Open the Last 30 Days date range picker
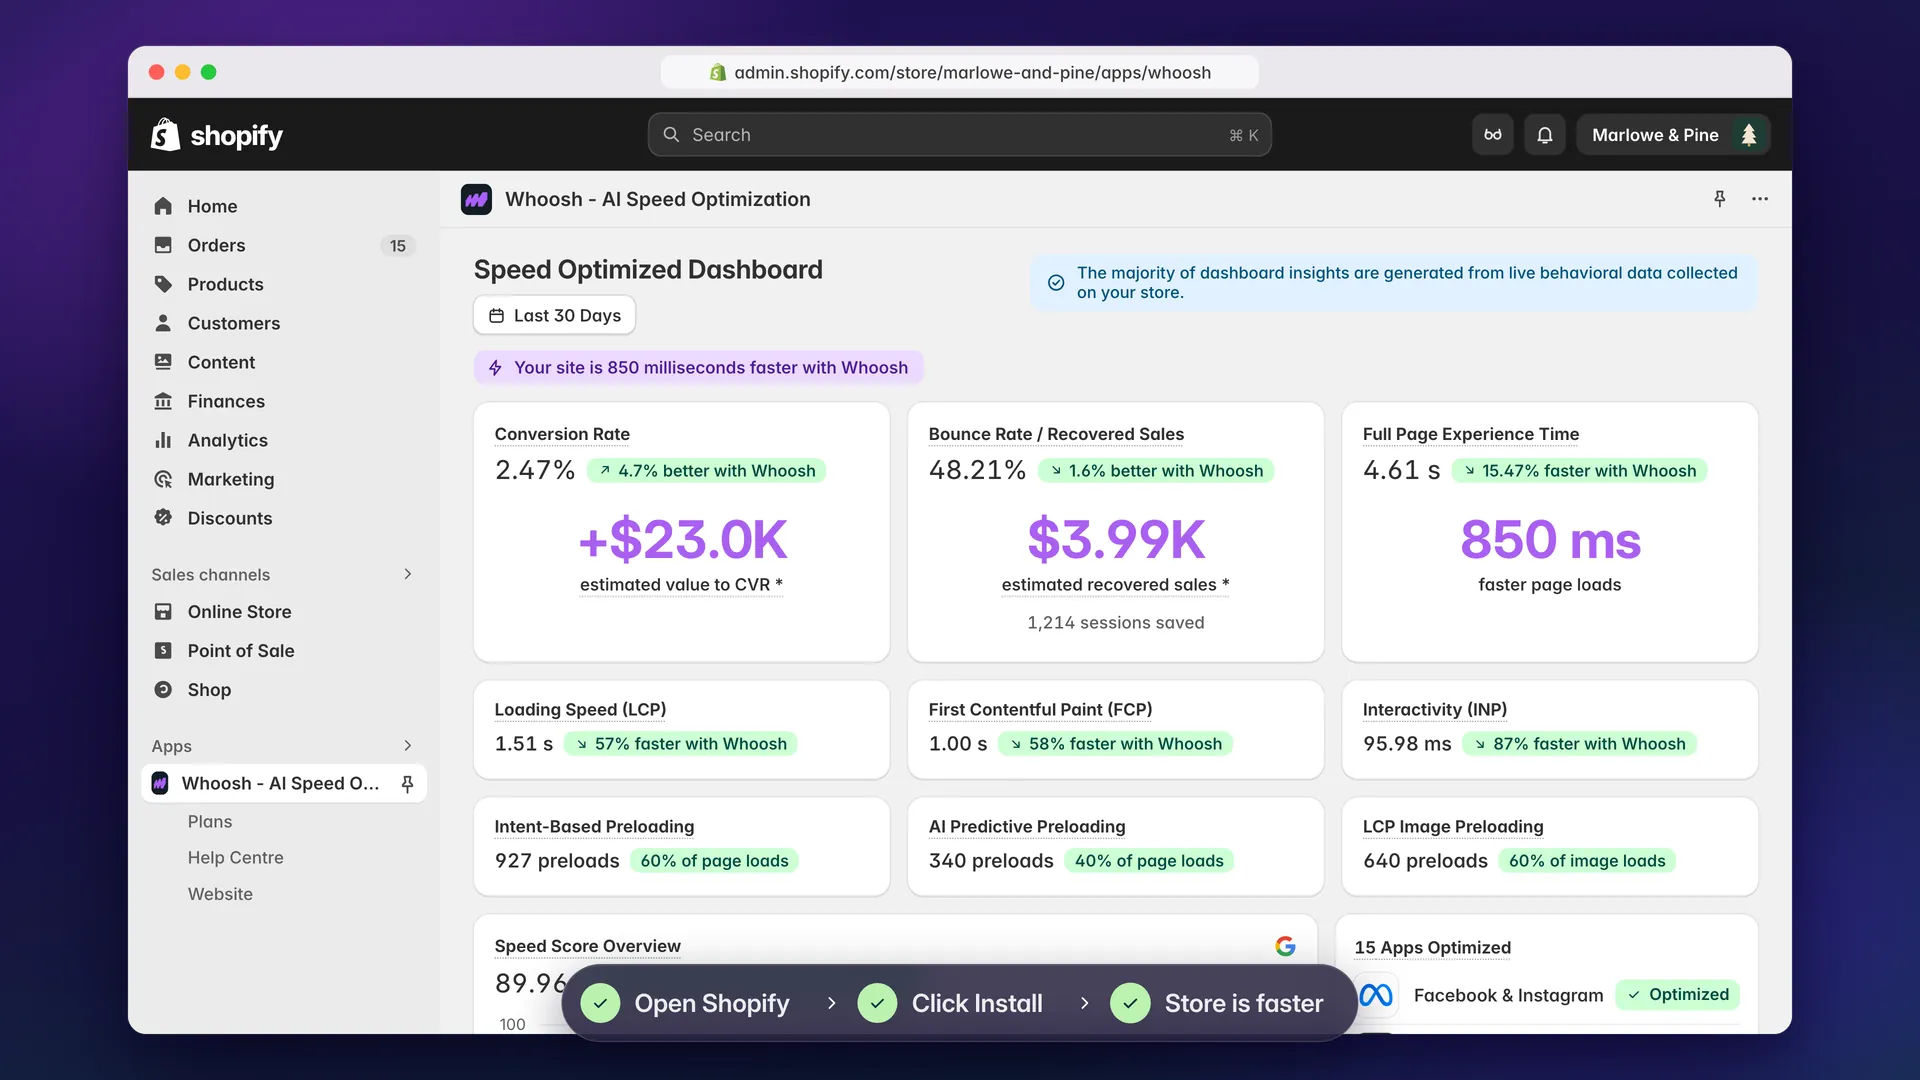The image size is (1920, 1080). click(x=555, y=315)
